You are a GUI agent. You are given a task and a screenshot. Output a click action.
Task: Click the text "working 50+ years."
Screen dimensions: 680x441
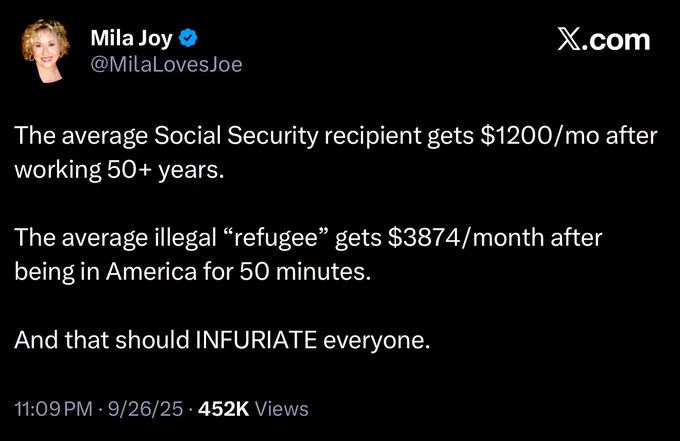[119, 170]
